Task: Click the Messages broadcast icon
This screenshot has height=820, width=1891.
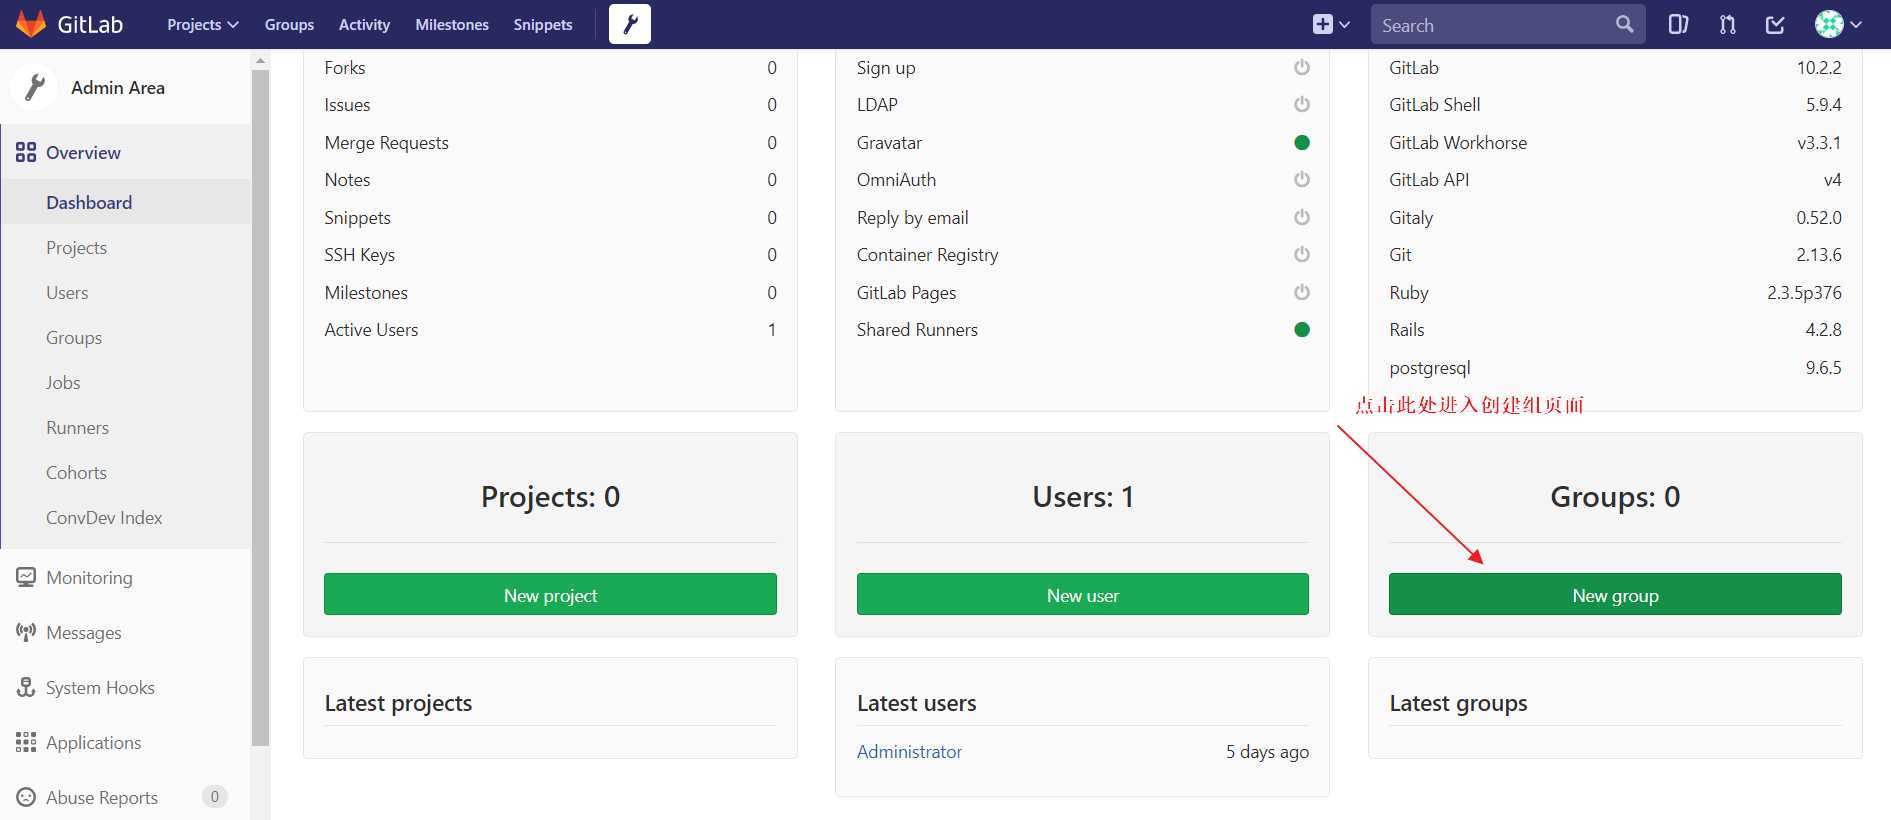Action: click(x=26, y=632)
